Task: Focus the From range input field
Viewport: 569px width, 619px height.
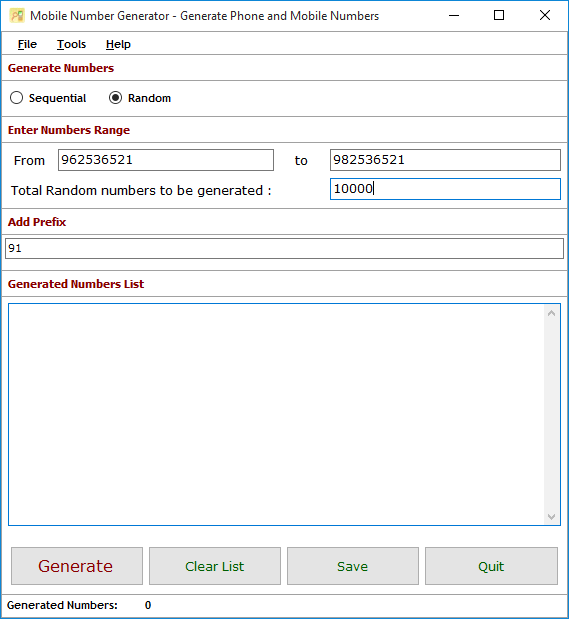Action: (166, 160)
